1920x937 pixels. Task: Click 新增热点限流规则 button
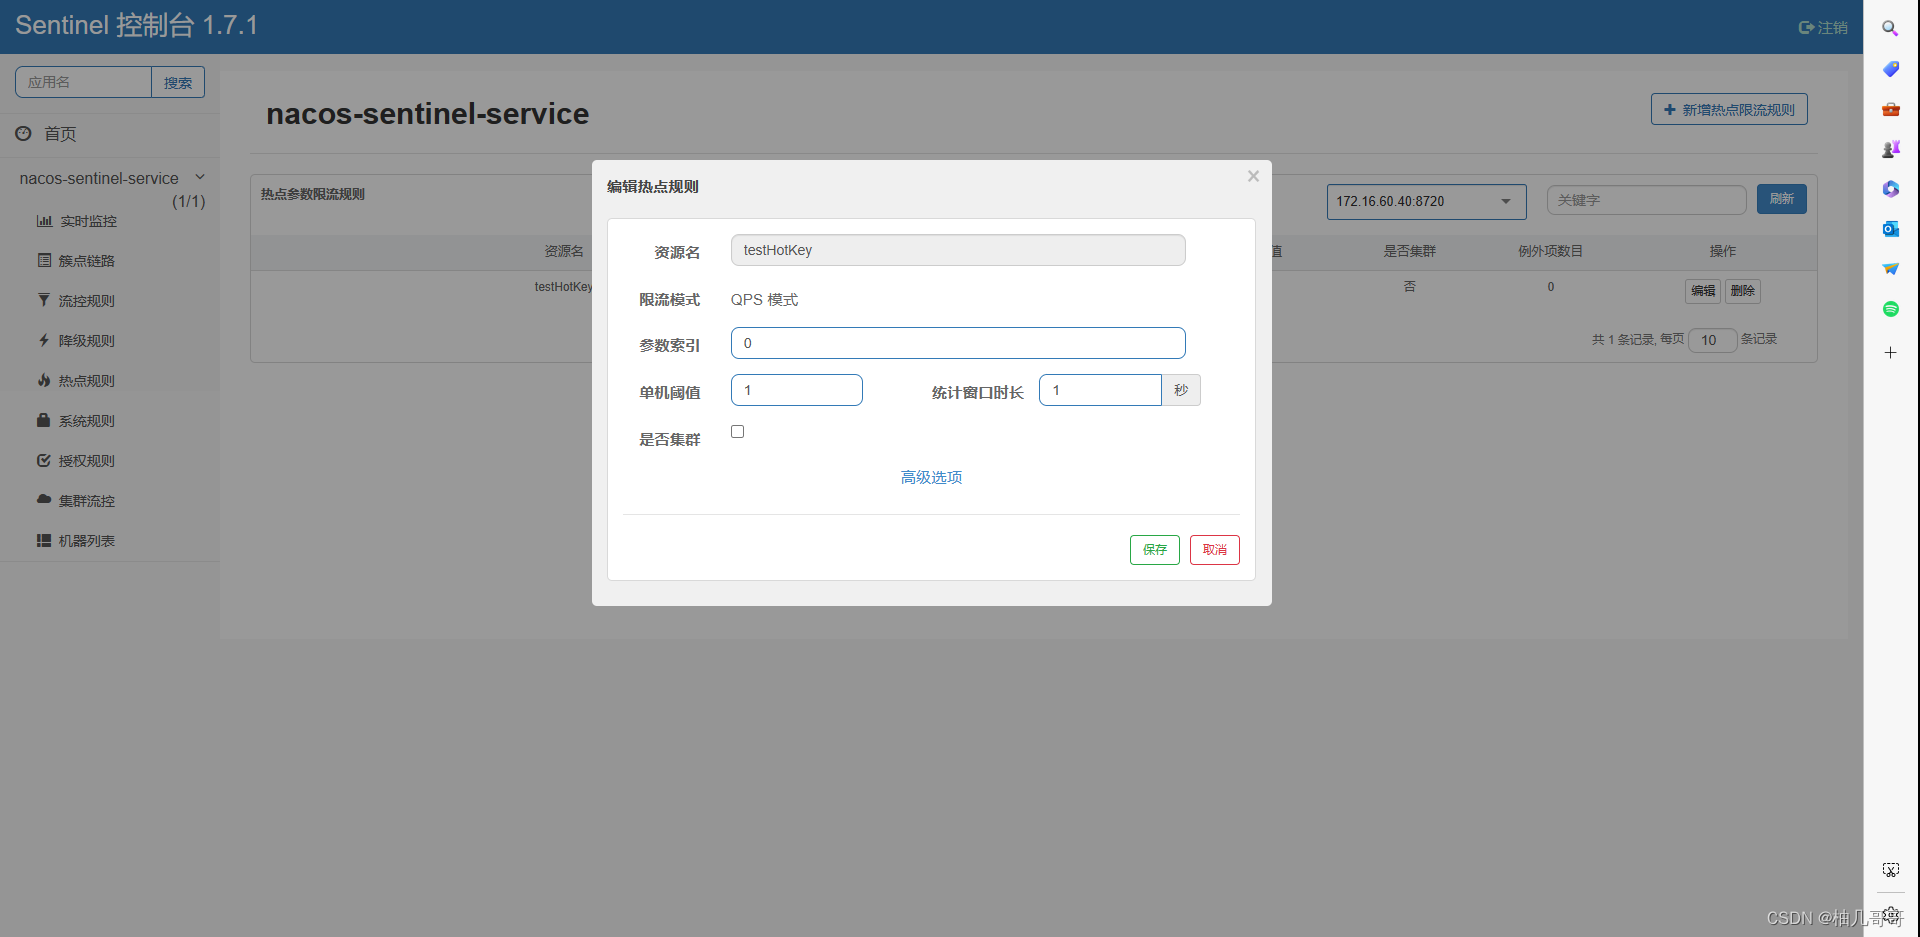click(x=1729, y=109)
